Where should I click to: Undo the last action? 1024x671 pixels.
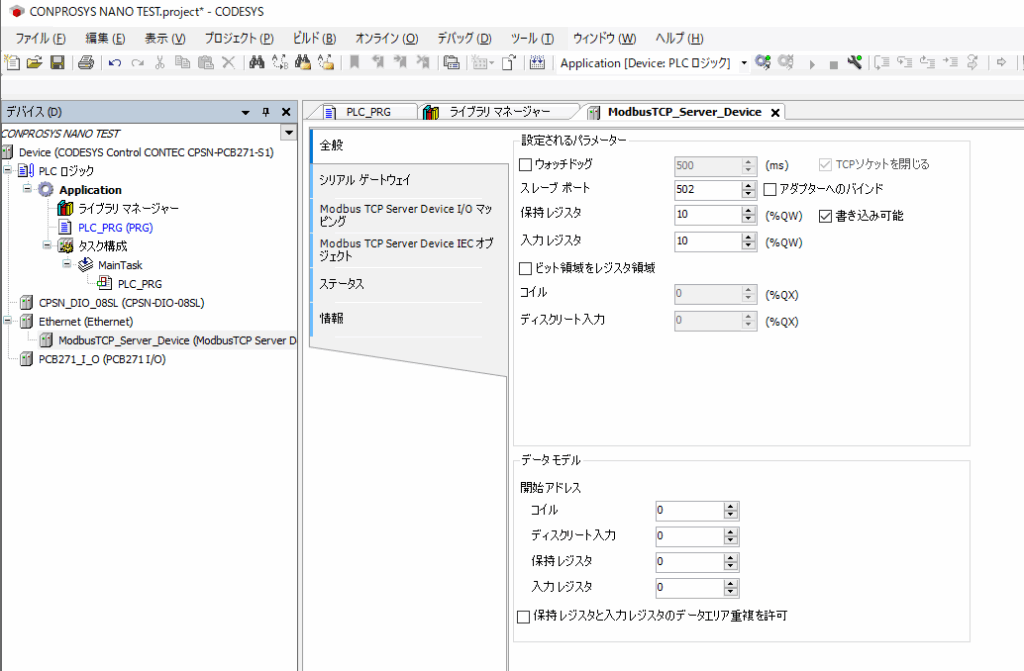tap(115, 63)
